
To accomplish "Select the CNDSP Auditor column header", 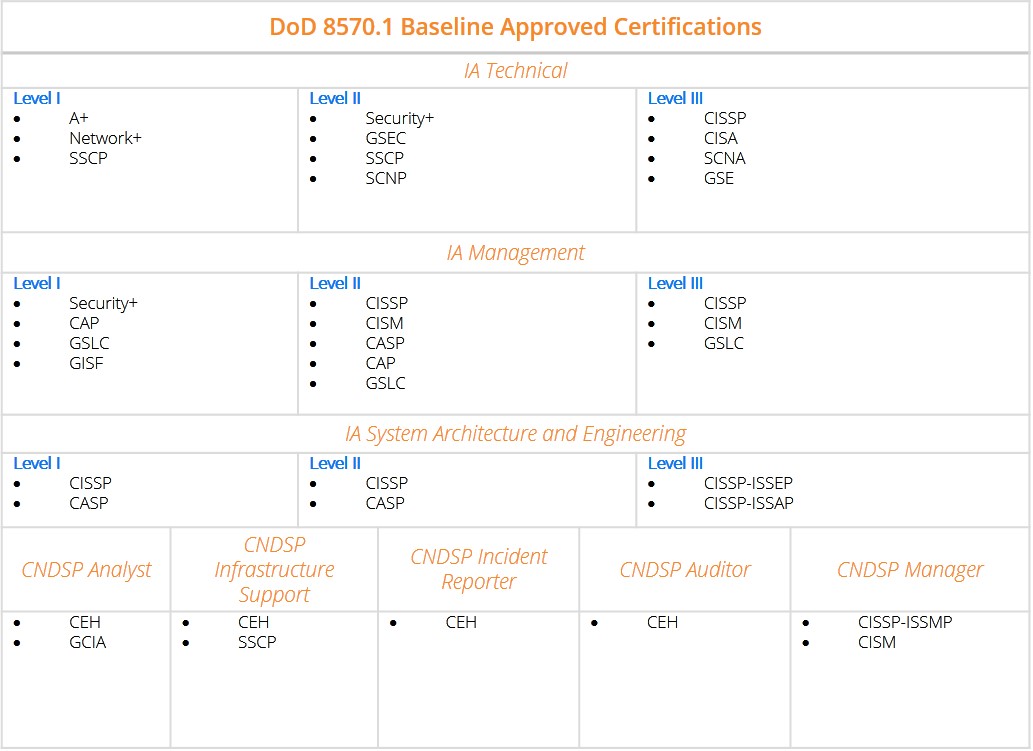I will click(x=685, y=570).
